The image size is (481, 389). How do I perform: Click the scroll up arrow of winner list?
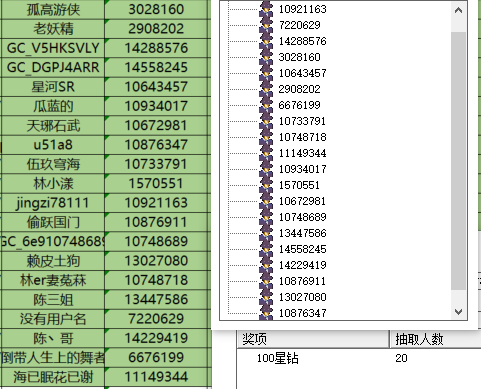[x=458, y=10]
